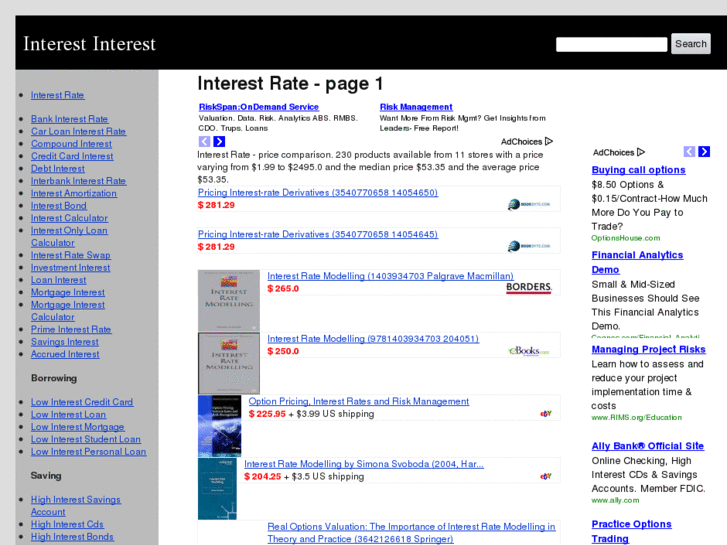This screenshot has height=545, width=727.
Task: Open the Loan Interest link
Action: [x=58, y=280]
